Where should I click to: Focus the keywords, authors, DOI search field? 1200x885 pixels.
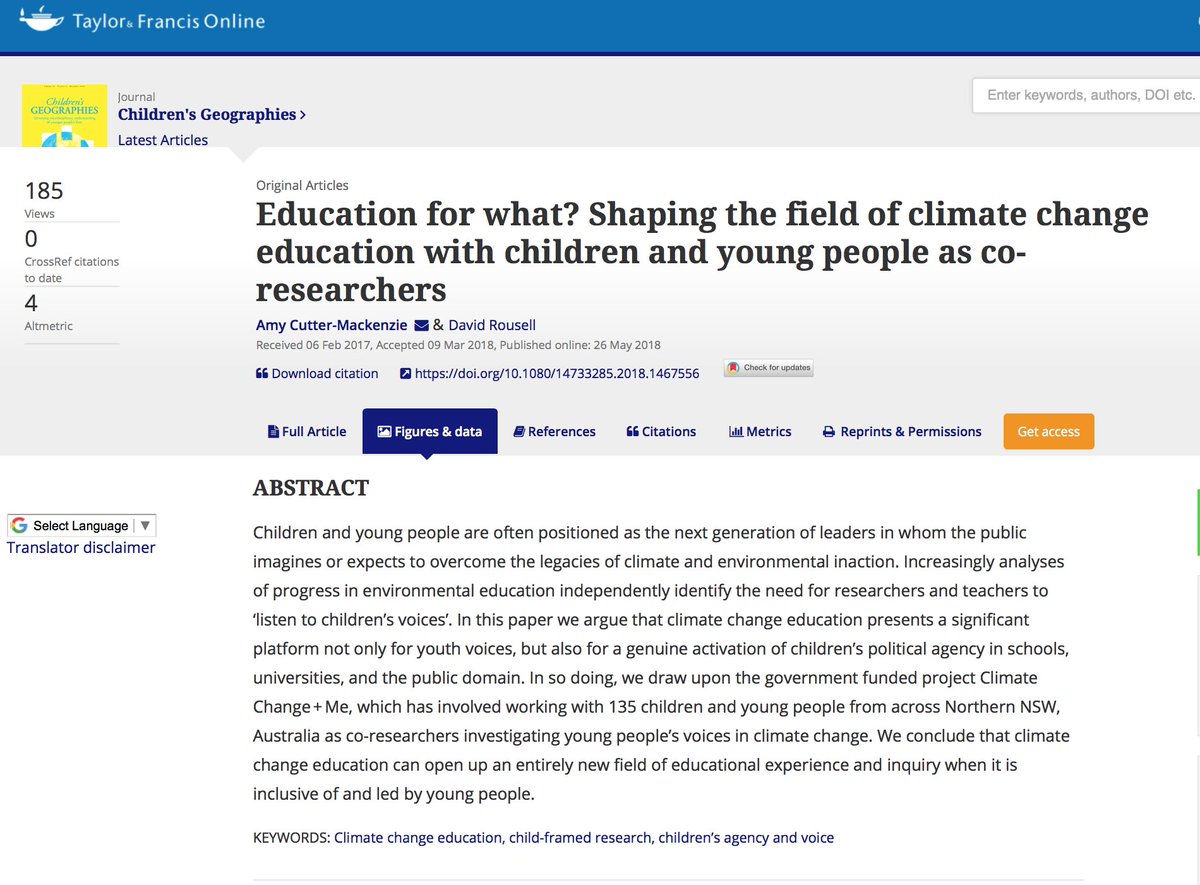[1087, 95]
